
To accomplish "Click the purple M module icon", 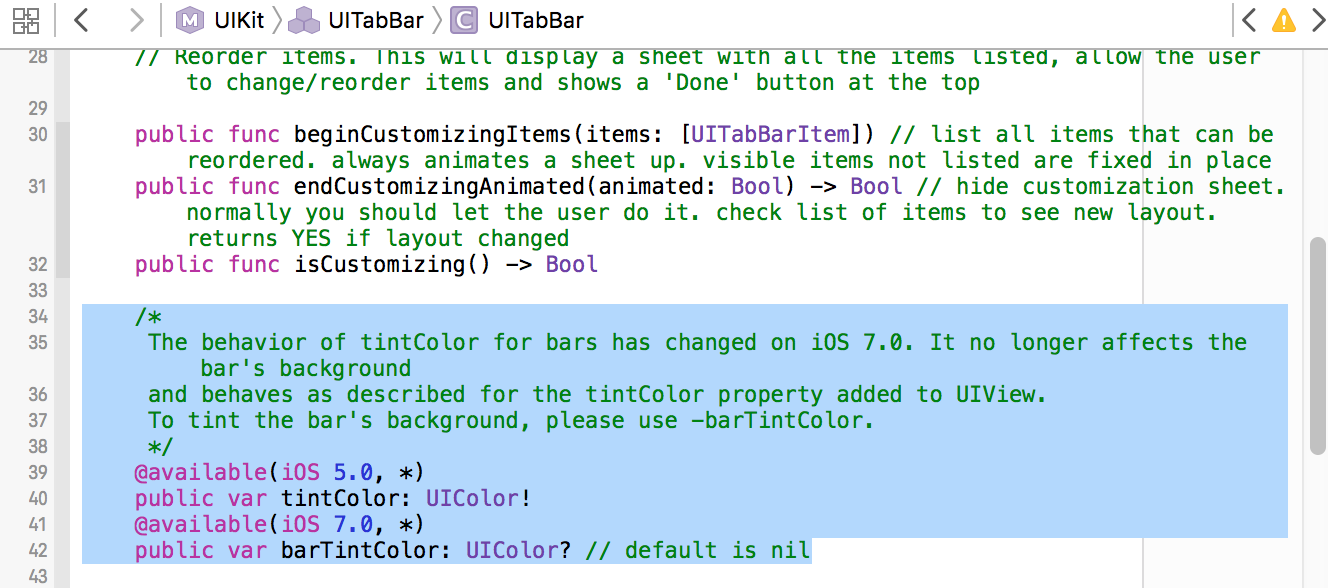I will (188, 20).
